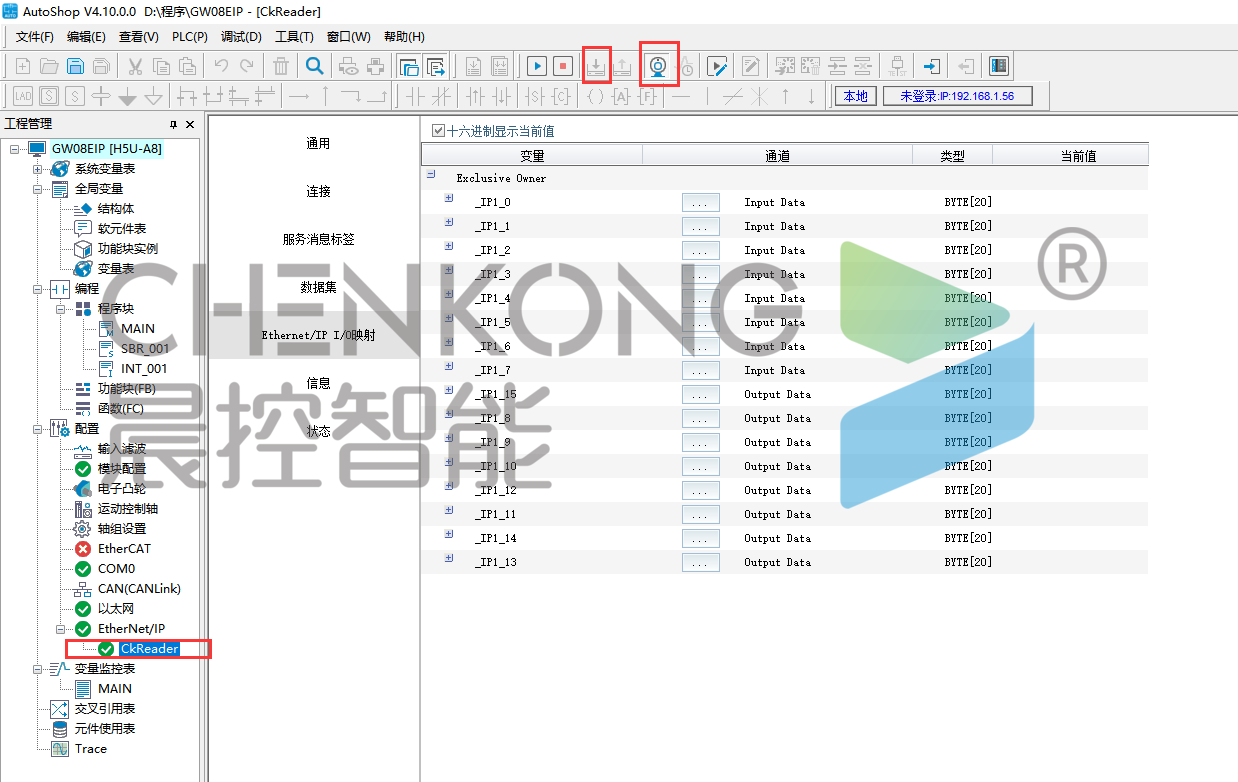Screen dimensions: 1238x782
Task: Save the project using the floppy icon
Action: tap(75, 67)
